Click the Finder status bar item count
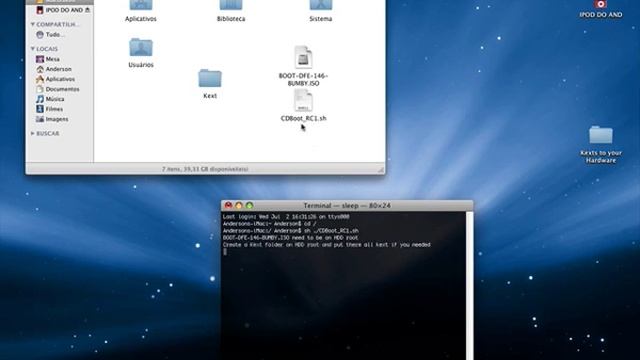 [205, 169]
